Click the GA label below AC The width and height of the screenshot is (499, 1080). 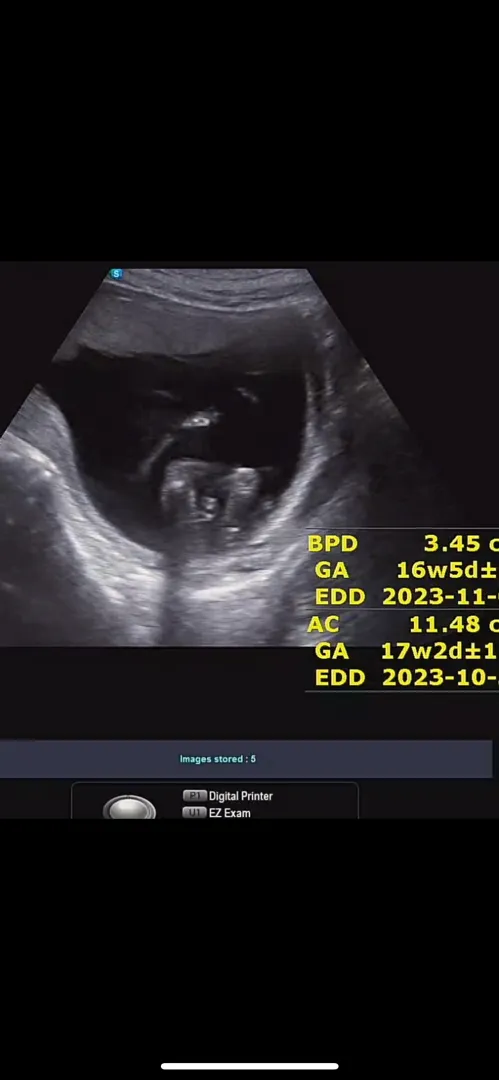[x=332, y=651]
